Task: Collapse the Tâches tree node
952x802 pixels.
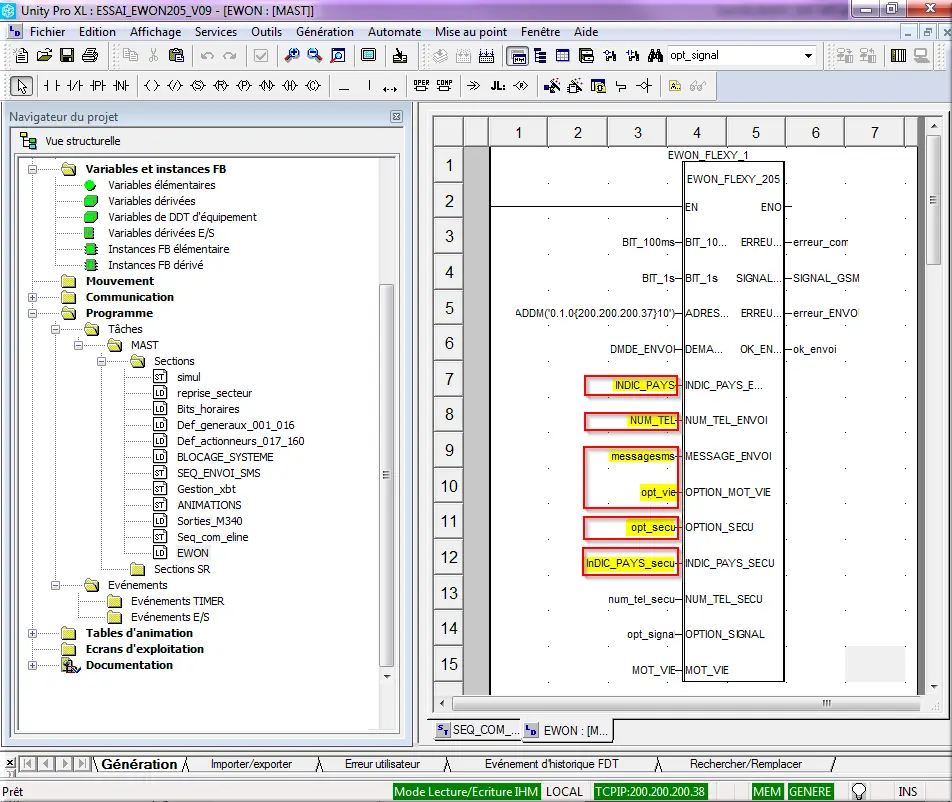Action: point(56,330)
